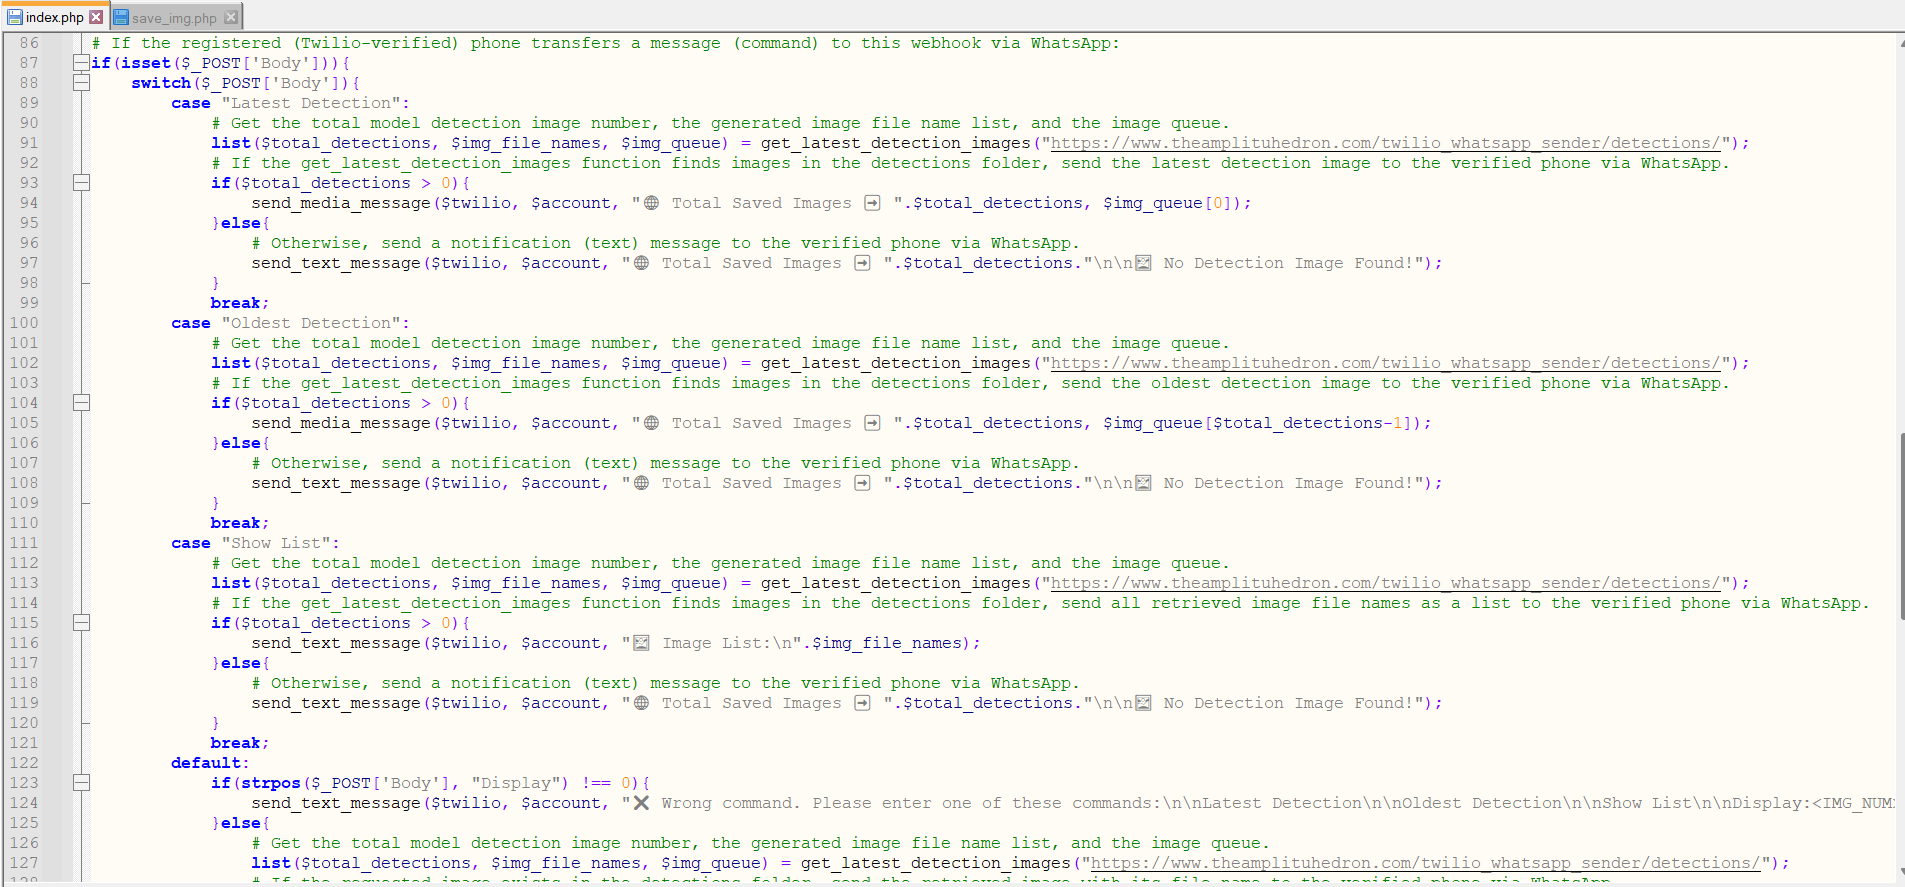1905x887 pixels.
Task: Select the index.php tab
Action: (x=55, y=18)
